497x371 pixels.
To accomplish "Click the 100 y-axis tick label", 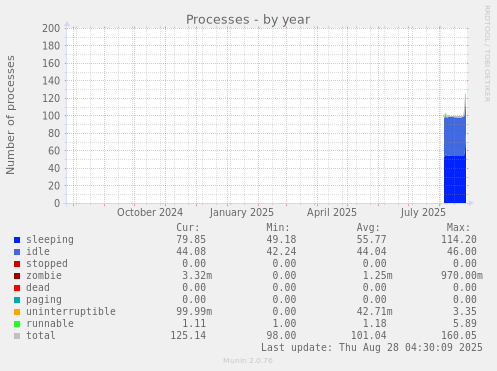I will pos(51,116).
